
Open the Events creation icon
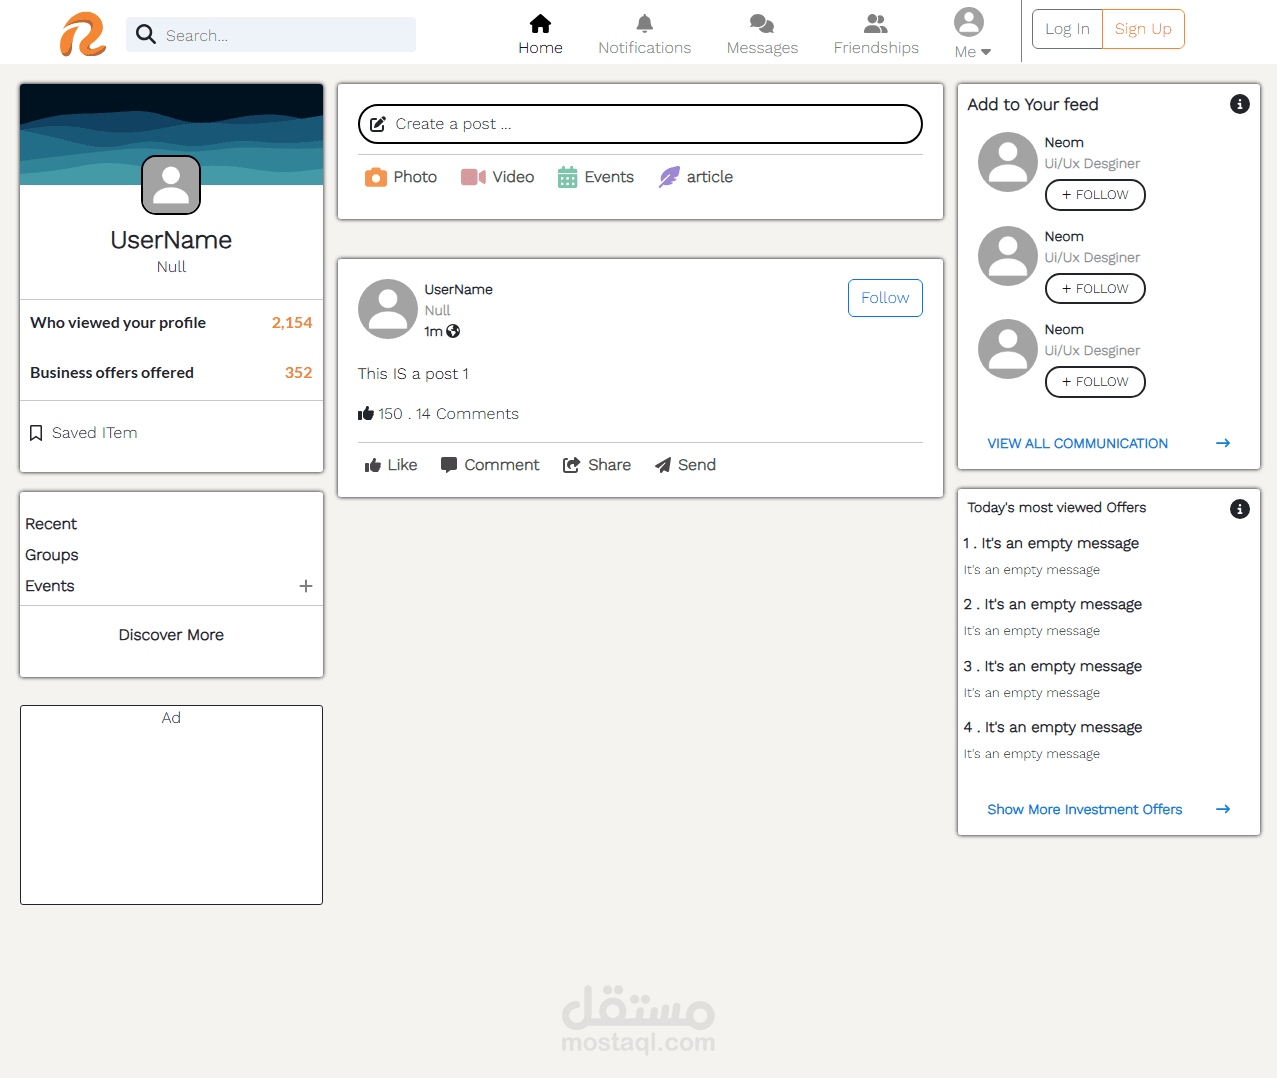(x=566, y=176)
